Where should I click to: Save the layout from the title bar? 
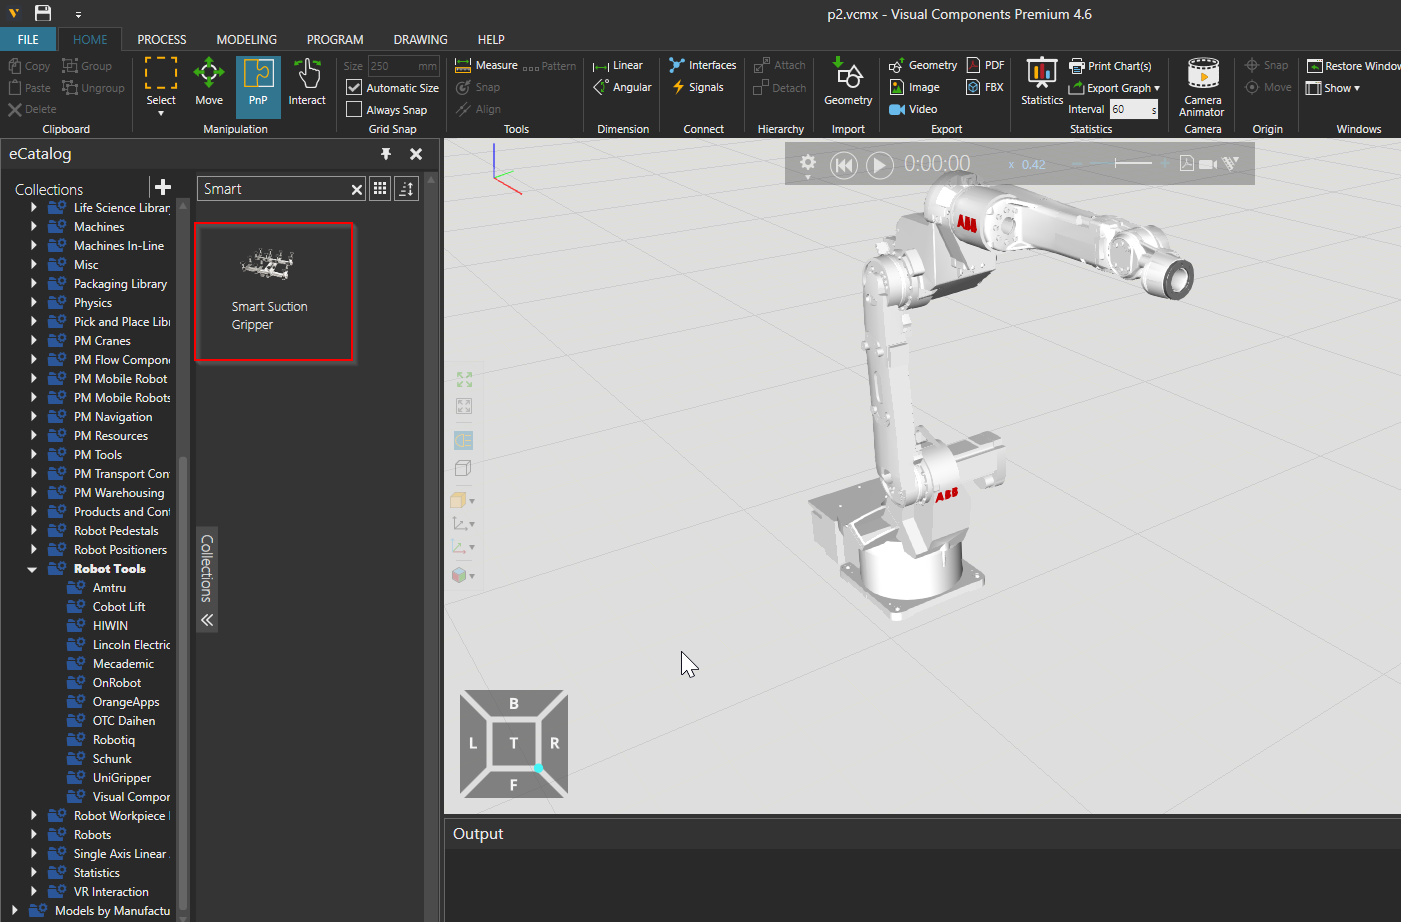pyautogui.click(x=43, y=13)
